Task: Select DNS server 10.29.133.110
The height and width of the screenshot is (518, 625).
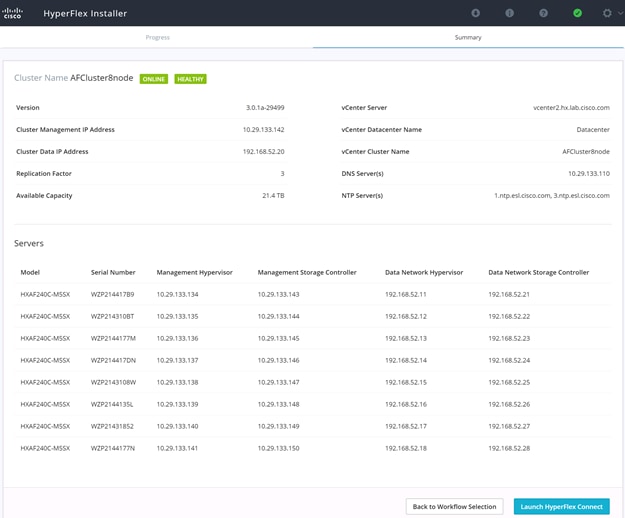Action: coord(589,174)
